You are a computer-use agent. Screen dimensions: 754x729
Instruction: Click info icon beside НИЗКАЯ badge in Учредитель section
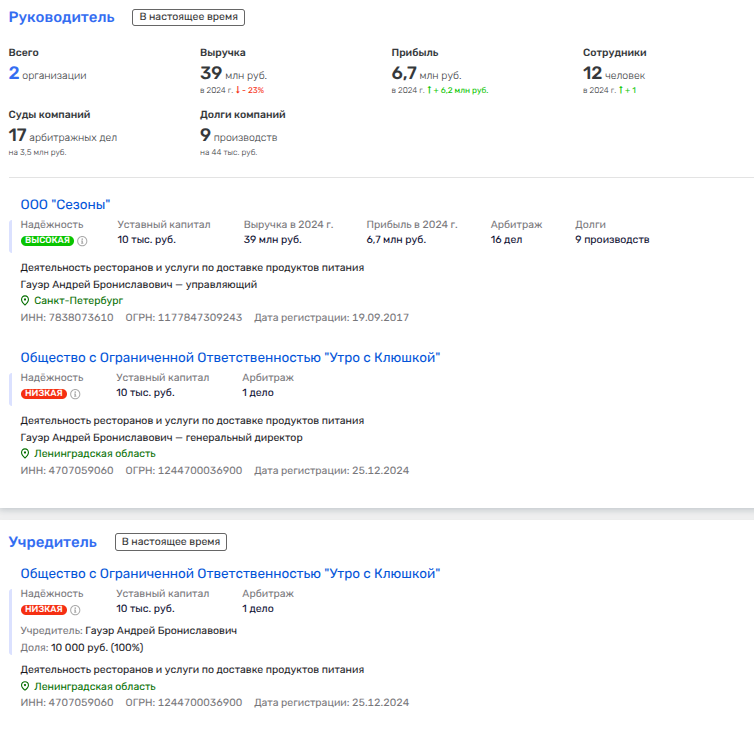pos(75,610)
